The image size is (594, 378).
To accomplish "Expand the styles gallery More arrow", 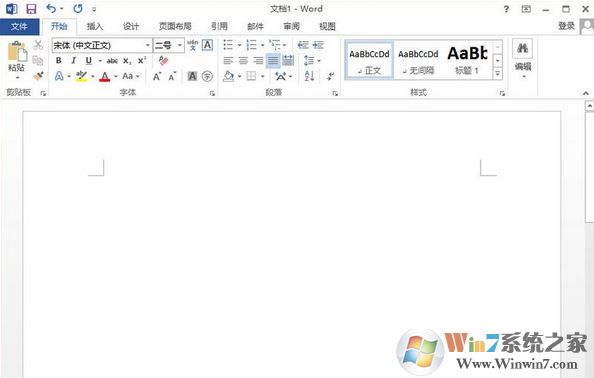I will (x=498, y=74).
